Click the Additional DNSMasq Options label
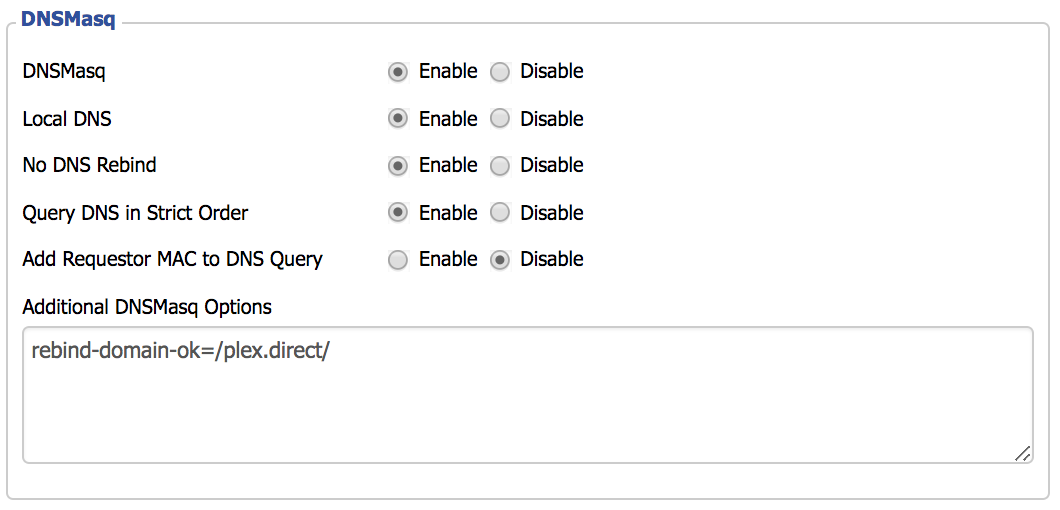This screenshot has height=510, width=1060. point(147,307)
